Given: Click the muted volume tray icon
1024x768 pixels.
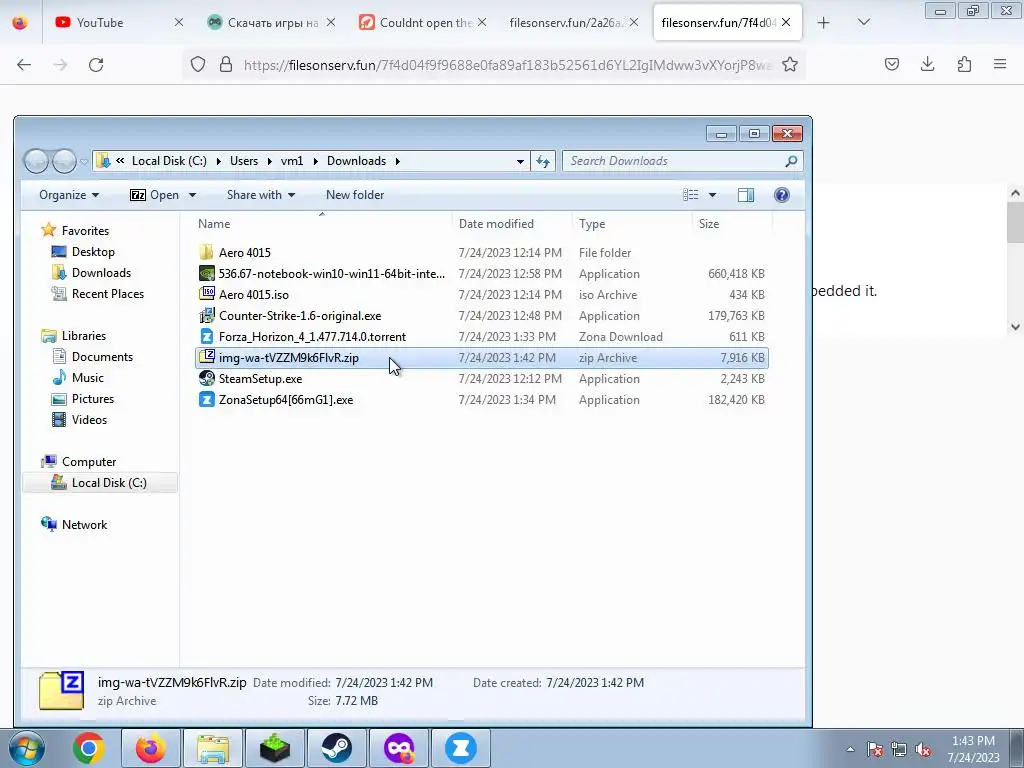Looking at the screenshot, I should click(x=923, y=749).
